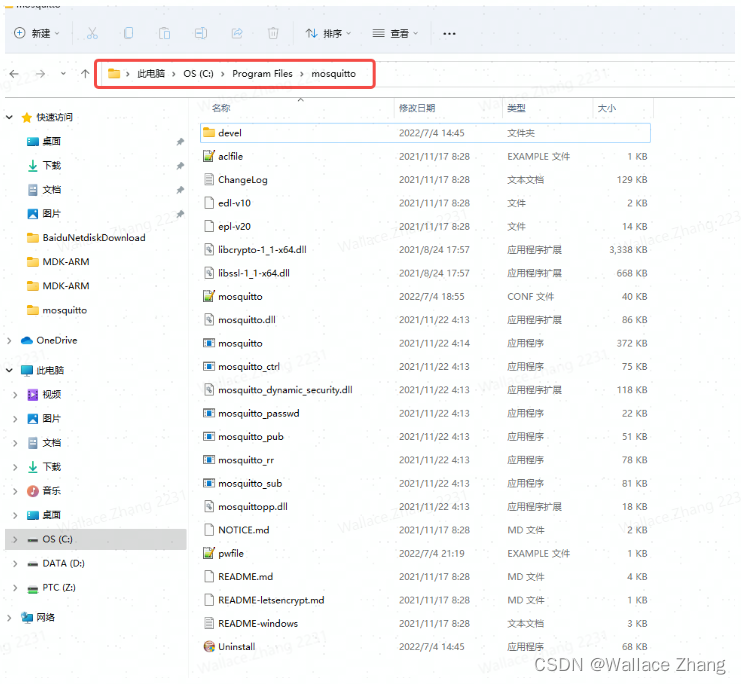Select the aclfile file icon
Image resolution: width=741 pixels, height=684 pixels.
click(209, 156)
